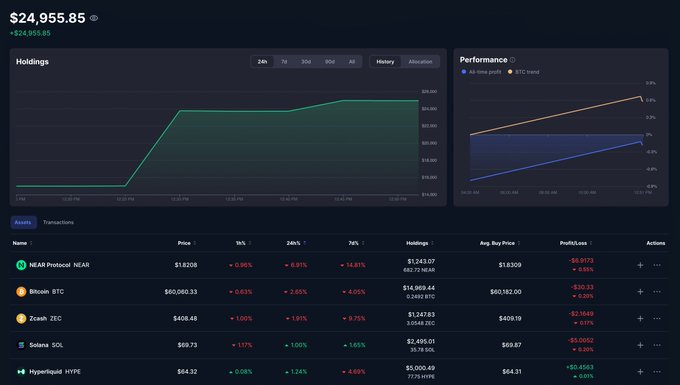This screenshot has height=385, width=680.
Task: Click Zcash average buy price $409.19
Action: [x=510, y=318]
